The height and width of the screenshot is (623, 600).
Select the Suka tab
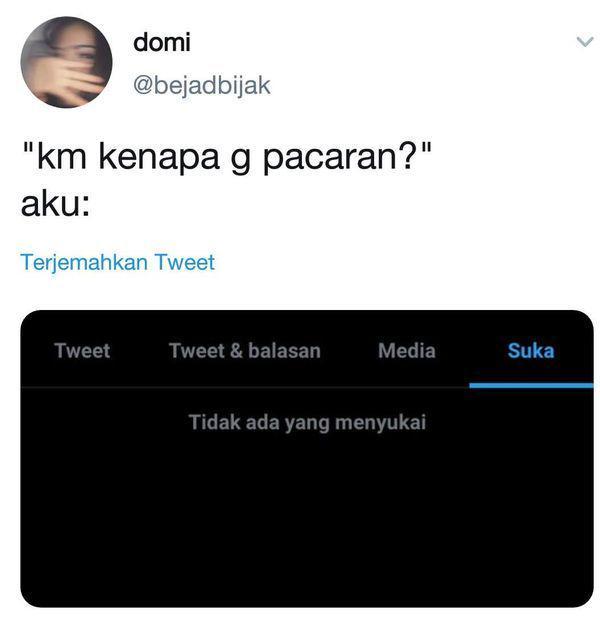tap(531, 351)
